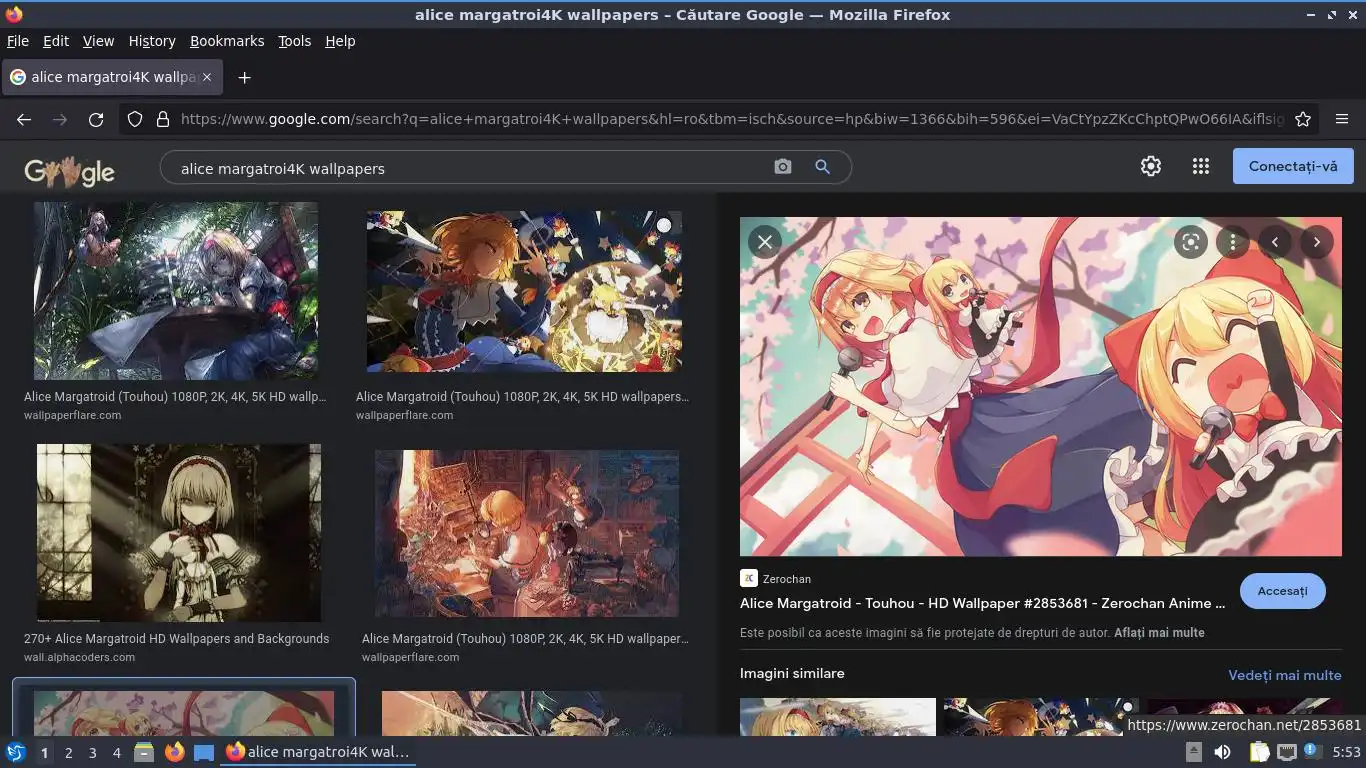The width and height of the screenshot is (1366, 768).
Task: Click the Accesați visit button
Action: 1283,591
